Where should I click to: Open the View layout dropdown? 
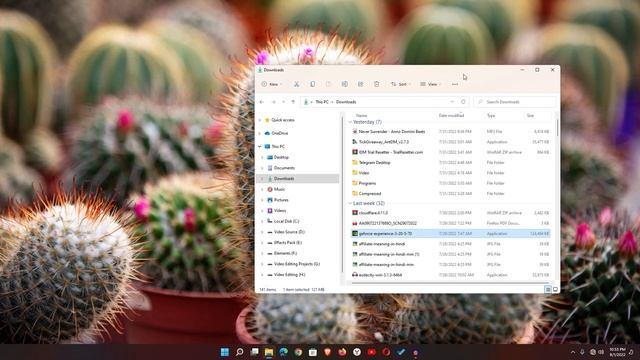coord(431,84)
